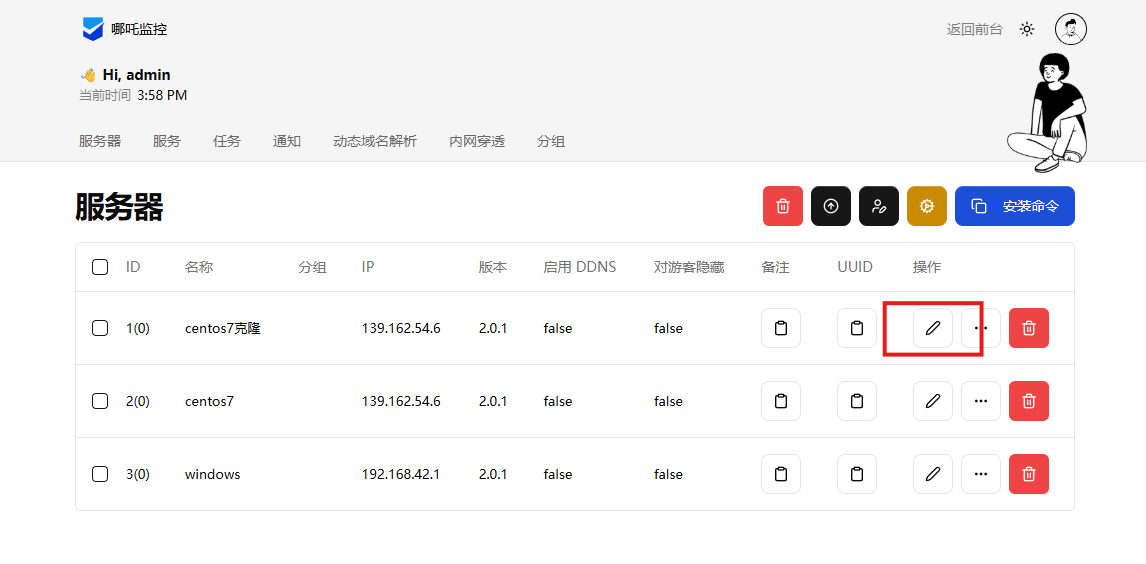The width and height of the screenshot is (1146, 564).
Task: Open the admin avatar menu
Action: [x=1071, y=29]
